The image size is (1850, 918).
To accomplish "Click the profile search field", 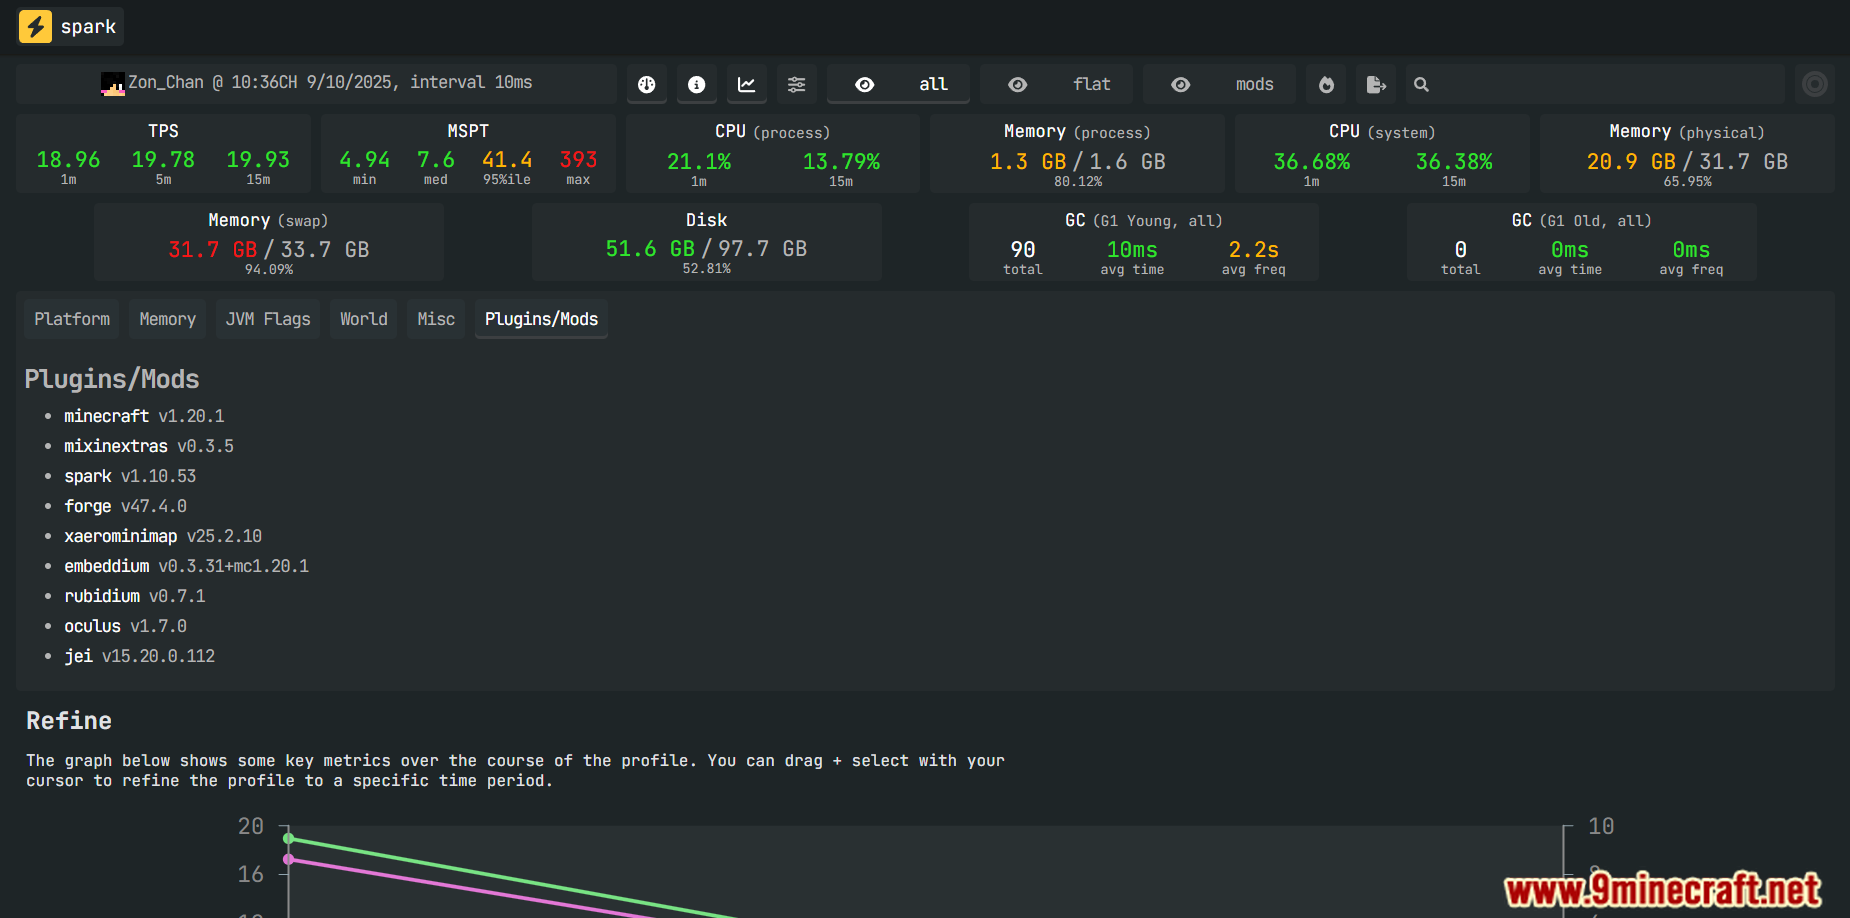I will (1600, 85).
